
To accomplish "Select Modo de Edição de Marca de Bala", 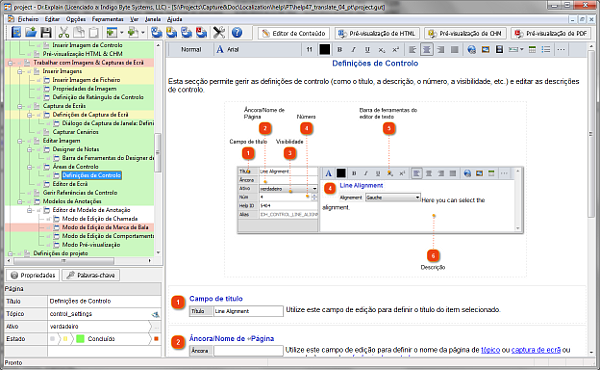I will pos(105,227).
